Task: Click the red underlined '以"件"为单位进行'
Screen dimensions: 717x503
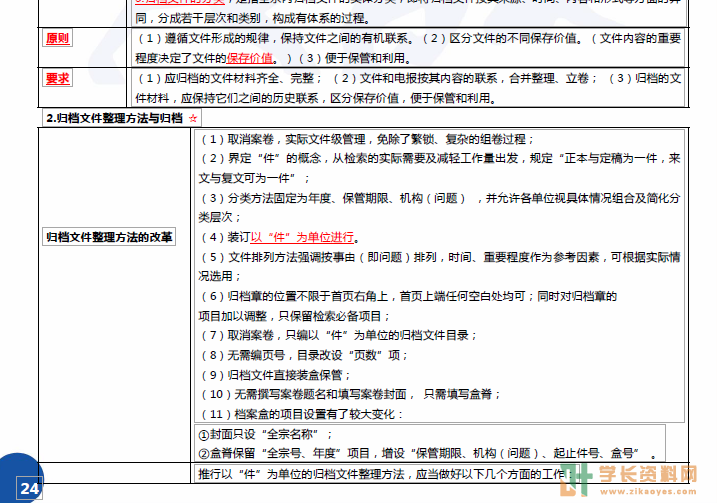Action: click(302, 237)
